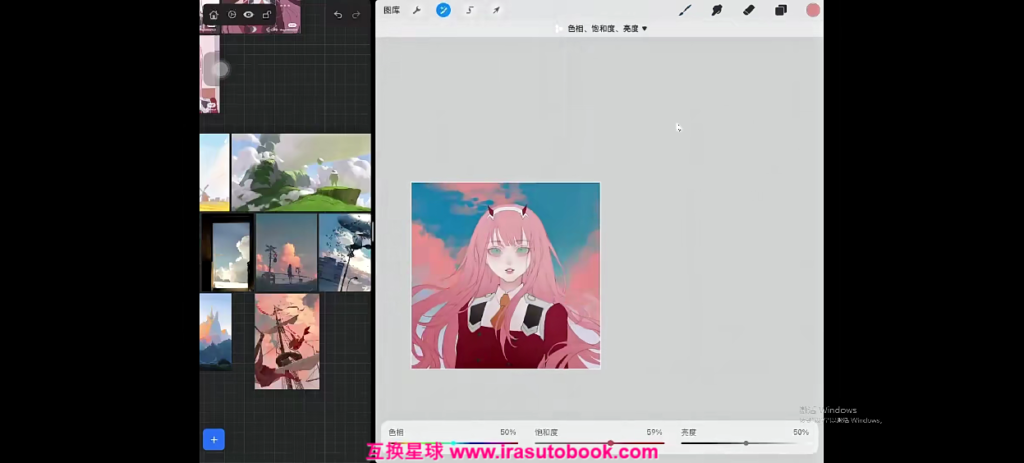Select the Selection S-shaped tool
Viewport: 1024px width, 463px height.
[x=470, y=10]
